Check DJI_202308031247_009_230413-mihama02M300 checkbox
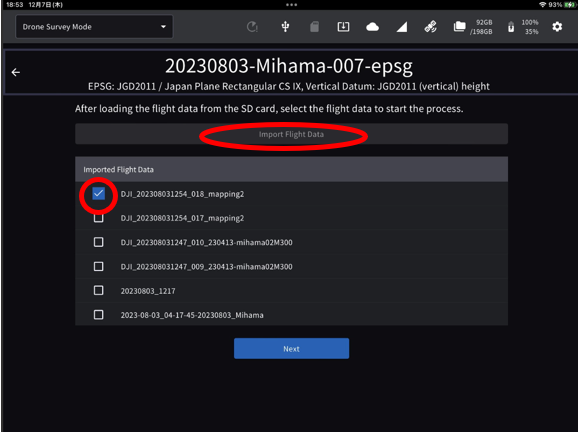Viewport: 578px width, 432px height. pyautogui.click(x=98, y=266)
